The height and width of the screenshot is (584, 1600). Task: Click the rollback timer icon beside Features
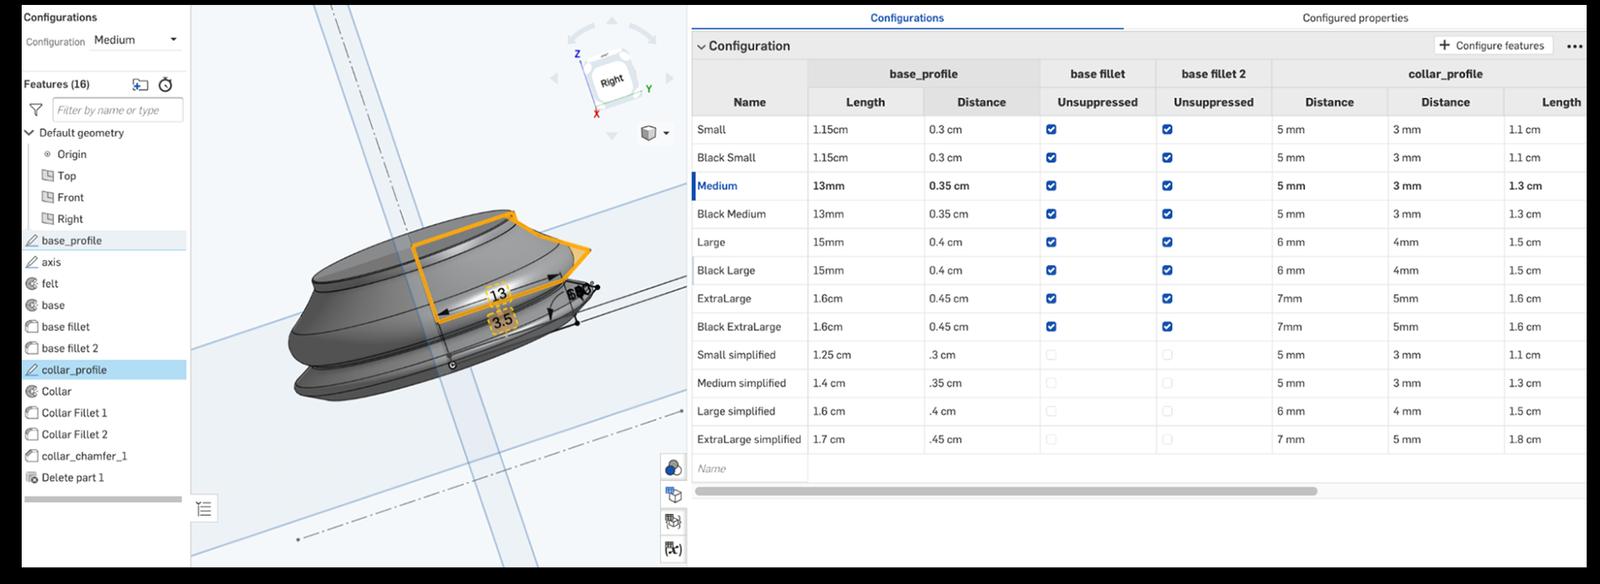(x=166, y=85)
